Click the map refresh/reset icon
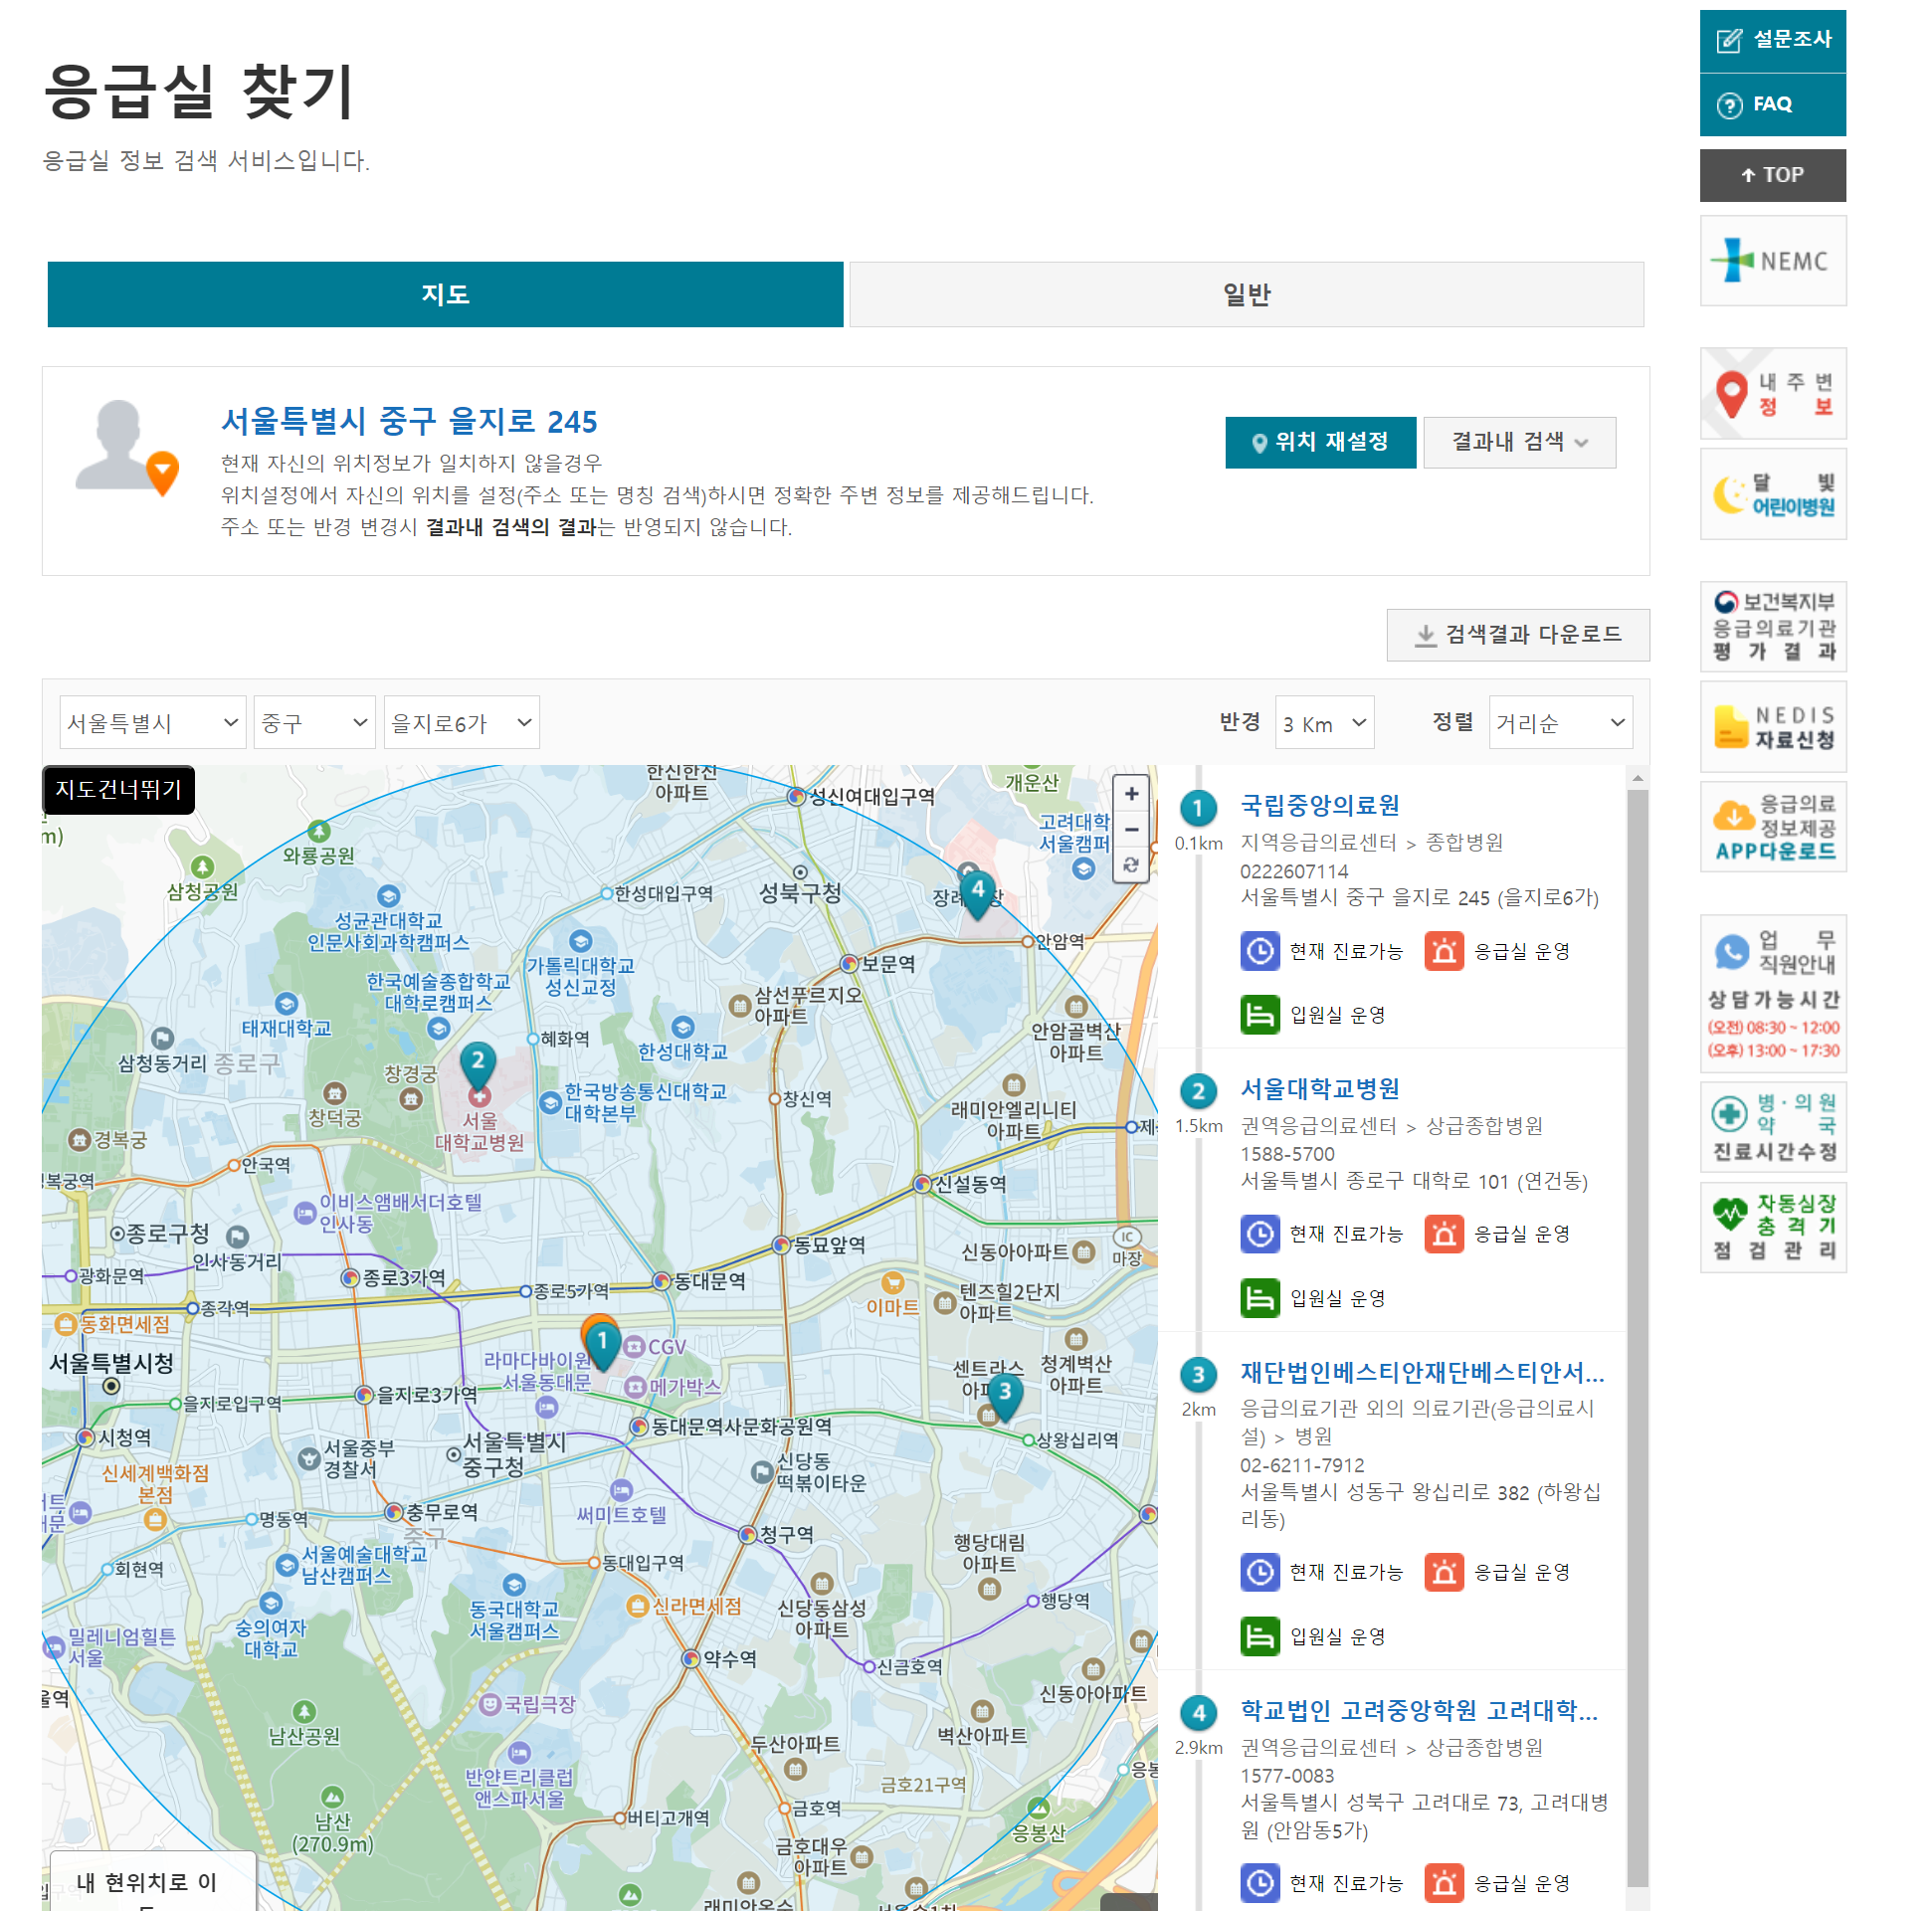This screenshot has width=1932, height=1911. (x=1131, y=865)
